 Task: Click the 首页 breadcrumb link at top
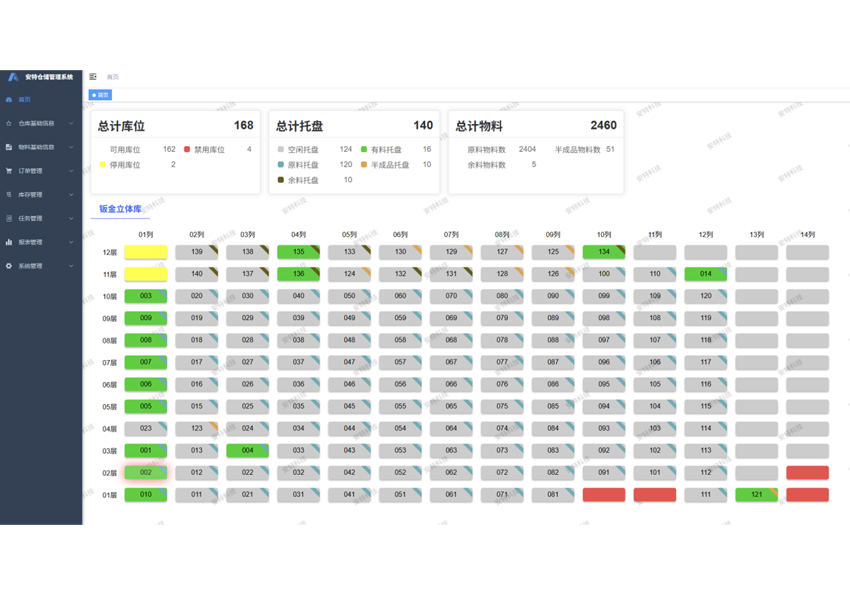[112, 76]
